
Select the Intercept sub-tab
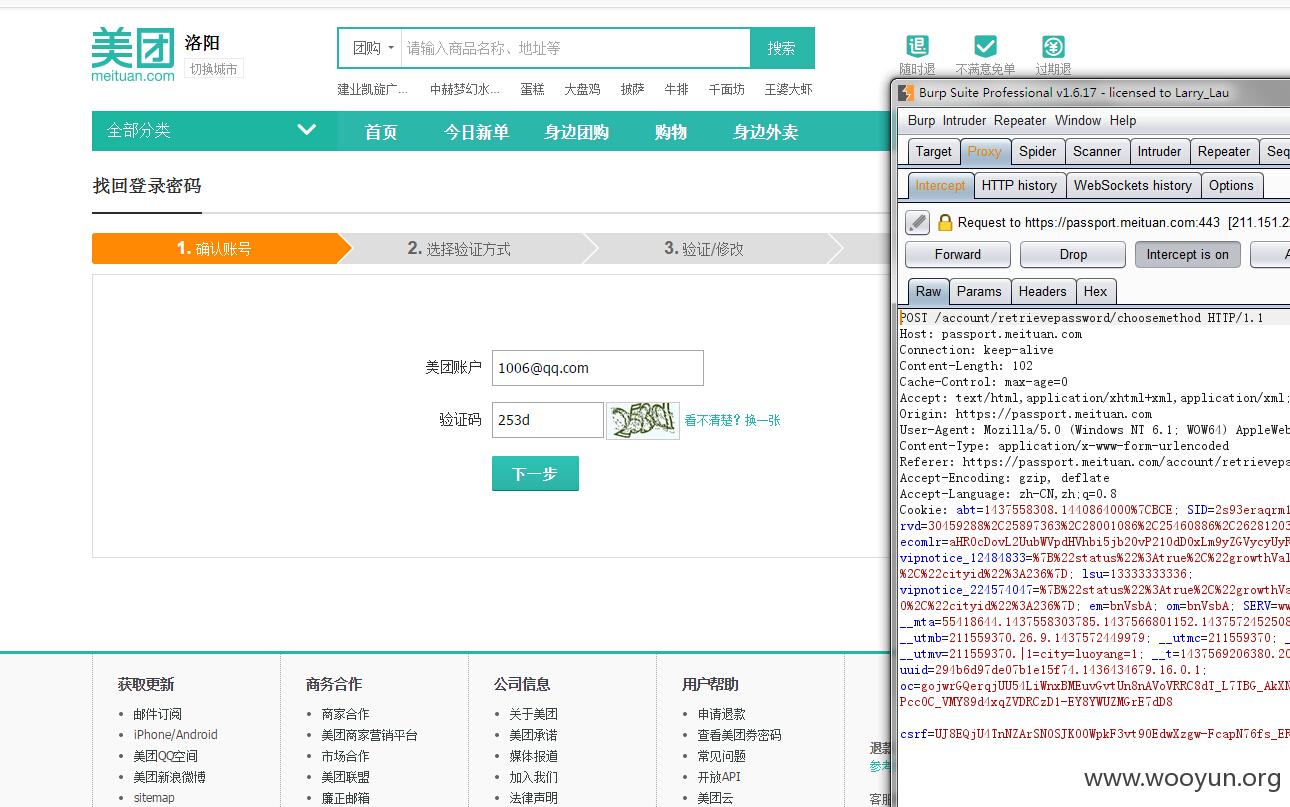(x=940, y=185)
